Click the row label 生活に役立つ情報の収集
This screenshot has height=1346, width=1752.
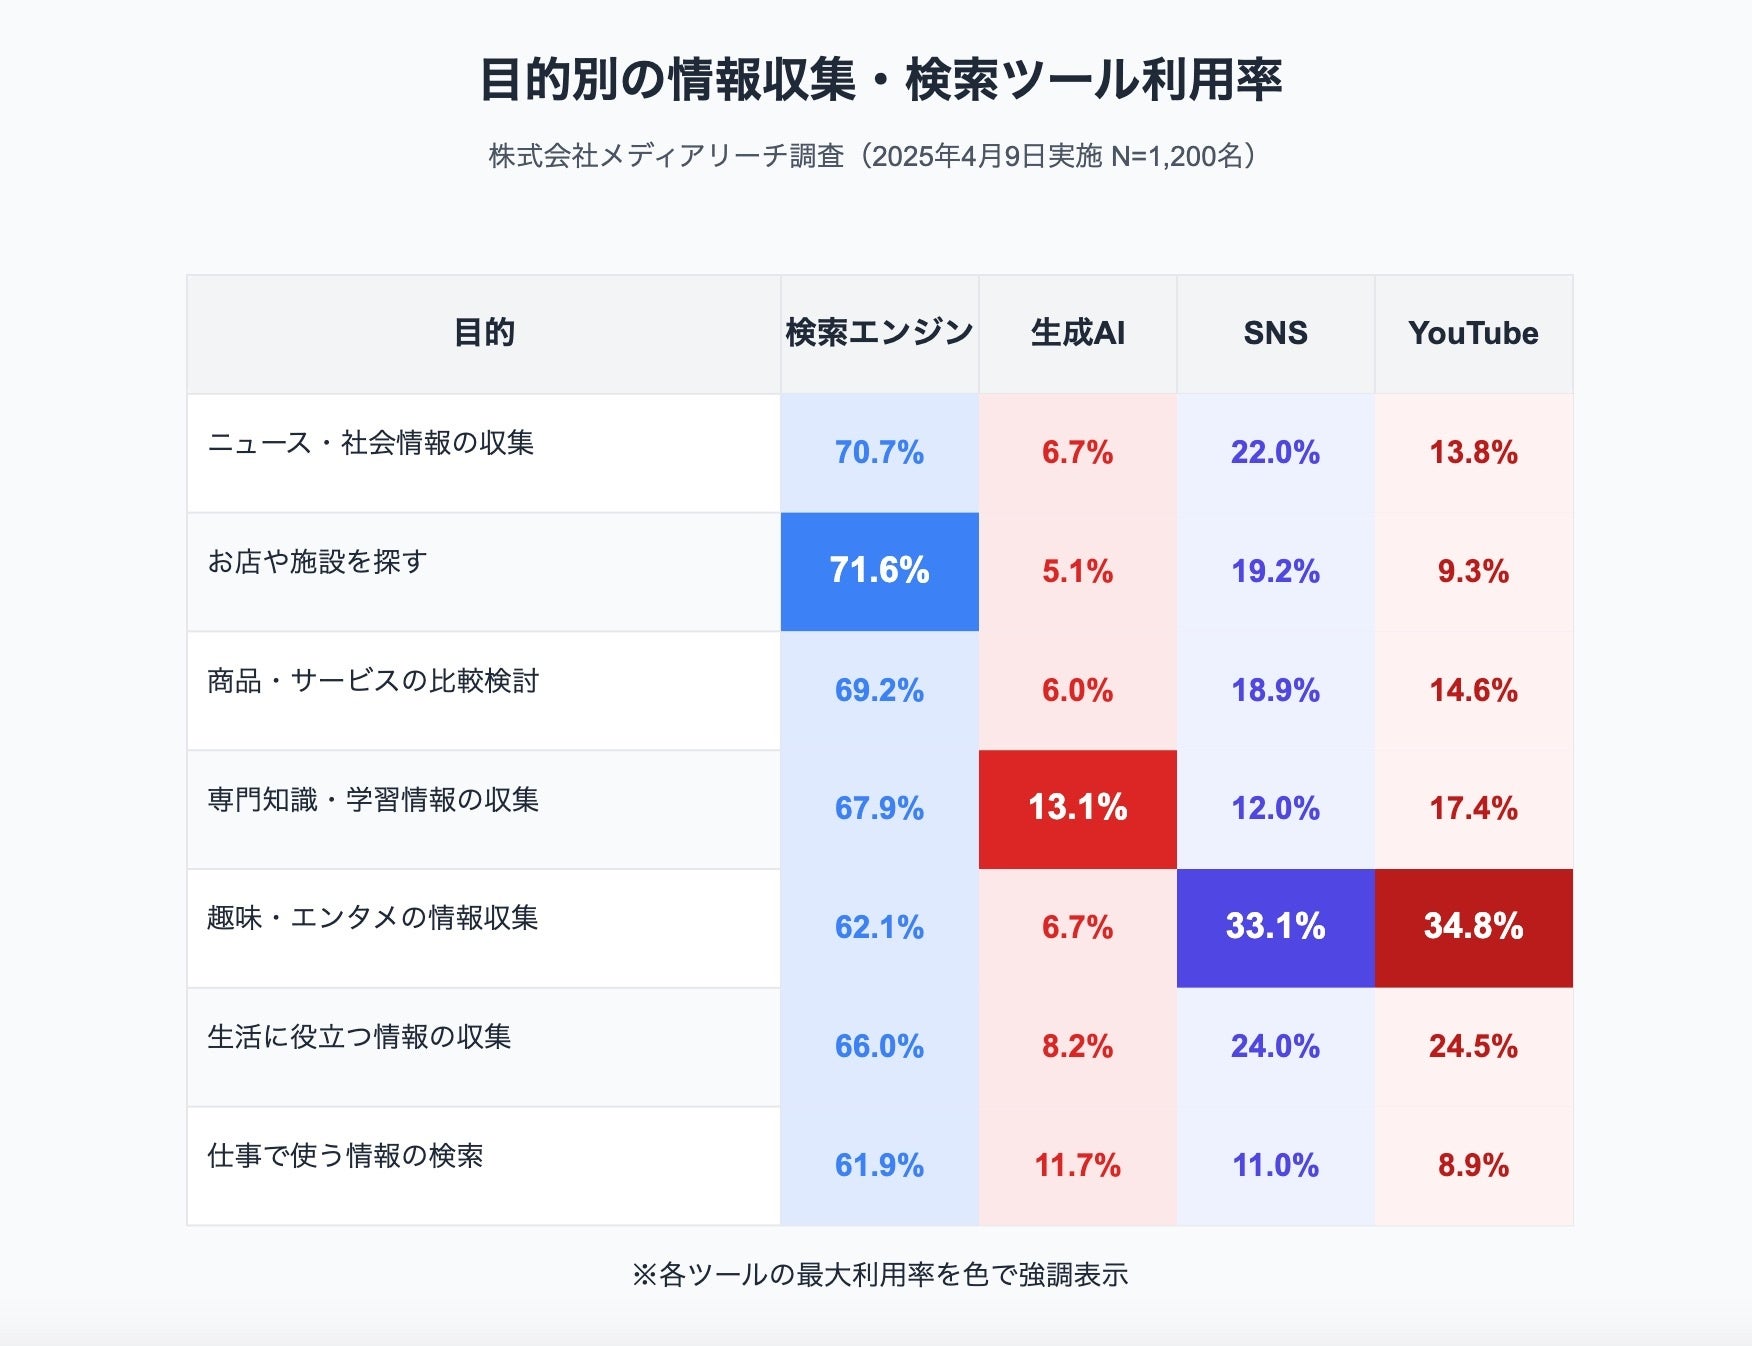(359, 1037)
